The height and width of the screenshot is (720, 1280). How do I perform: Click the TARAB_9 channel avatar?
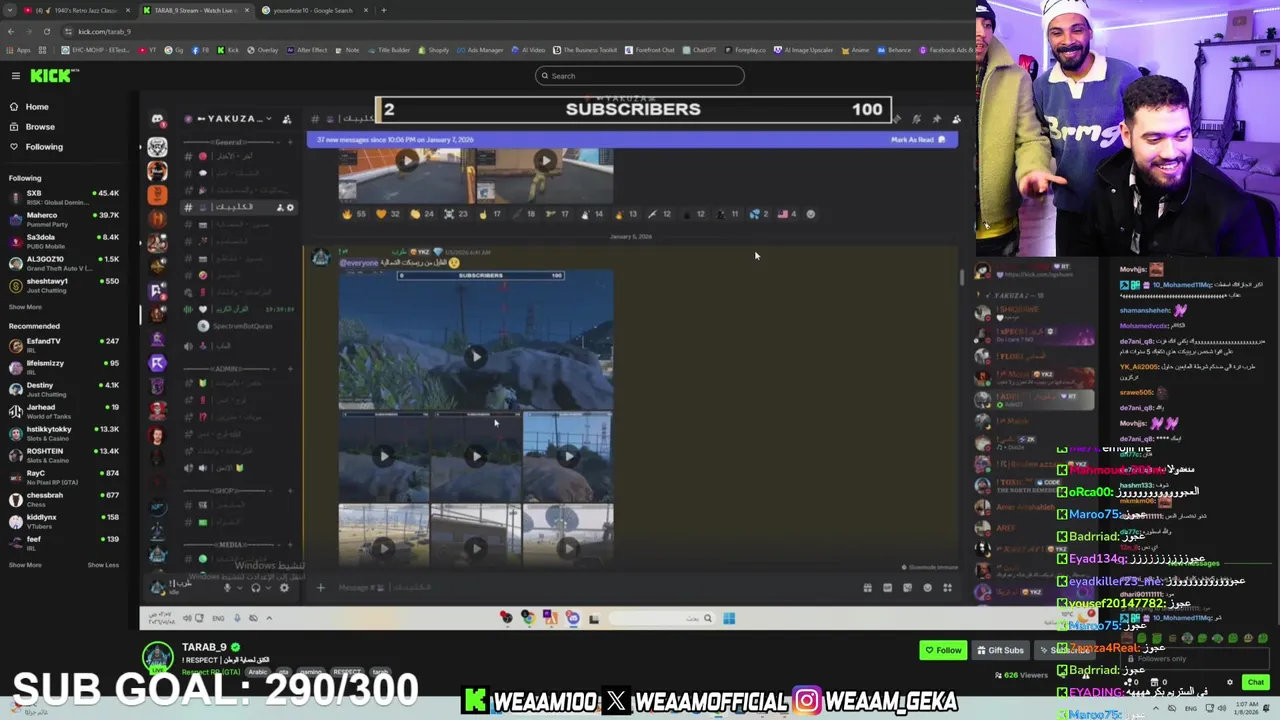157,656
